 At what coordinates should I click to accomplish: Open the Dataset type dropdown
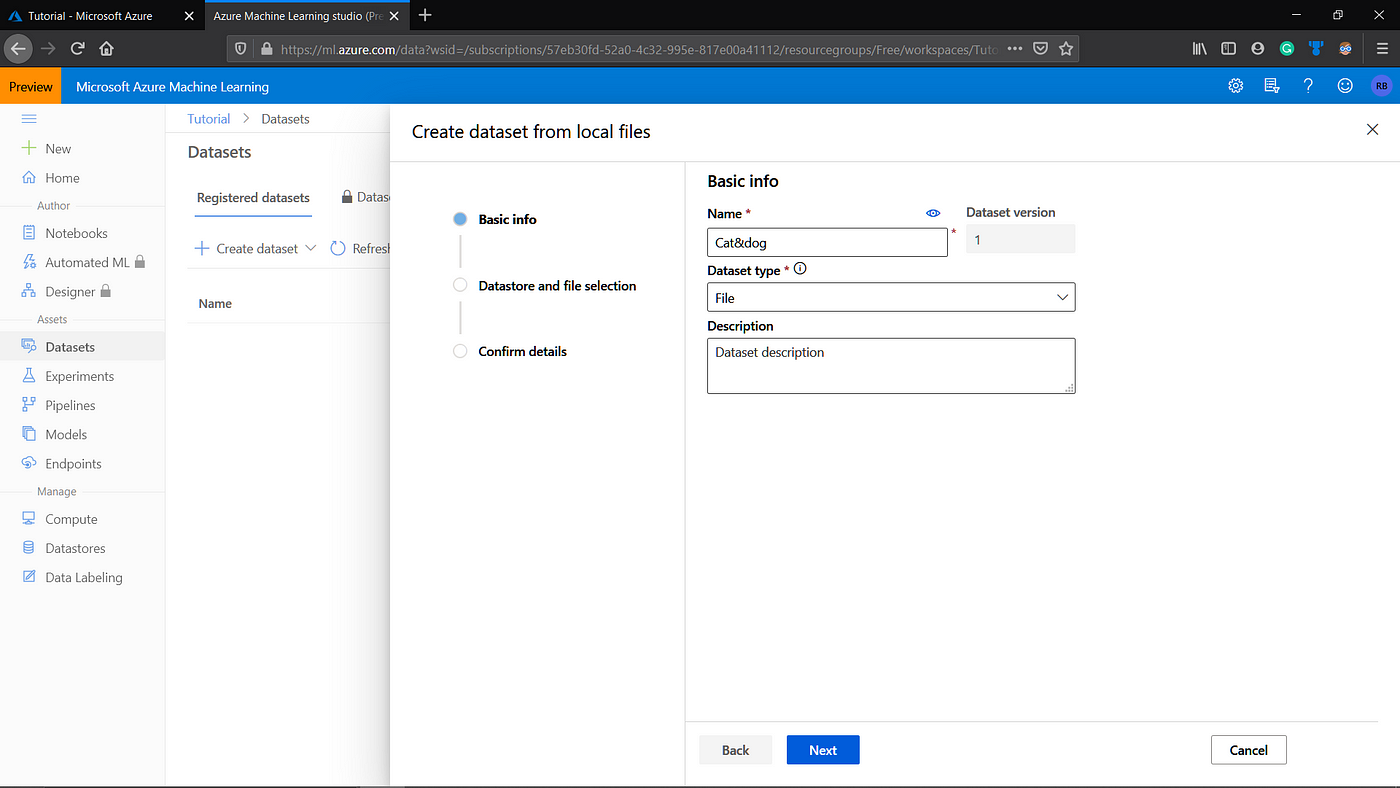(x=891, y=297)
